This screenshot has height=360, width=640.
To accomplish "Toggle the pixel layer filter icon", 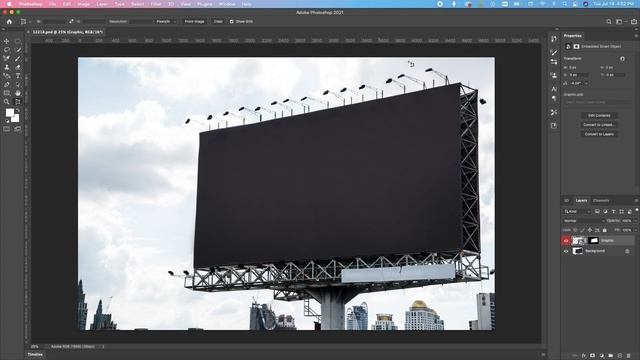I will (x=597, y=211).
